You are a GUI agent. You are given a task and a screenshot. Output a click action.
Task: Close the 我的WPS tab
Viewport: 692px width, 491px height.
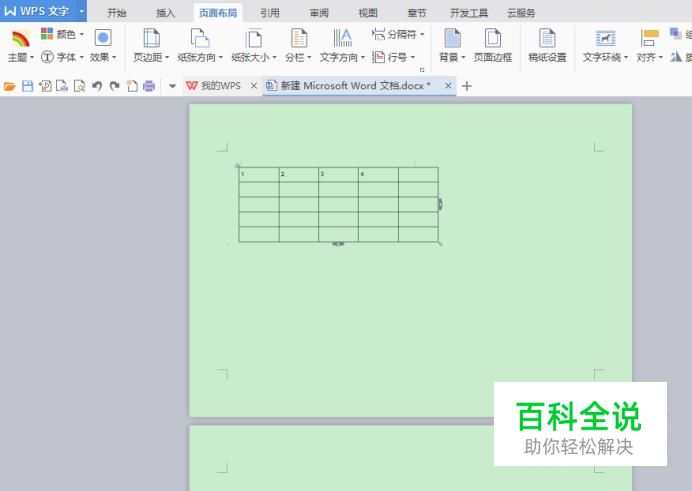tap(254, 86)
